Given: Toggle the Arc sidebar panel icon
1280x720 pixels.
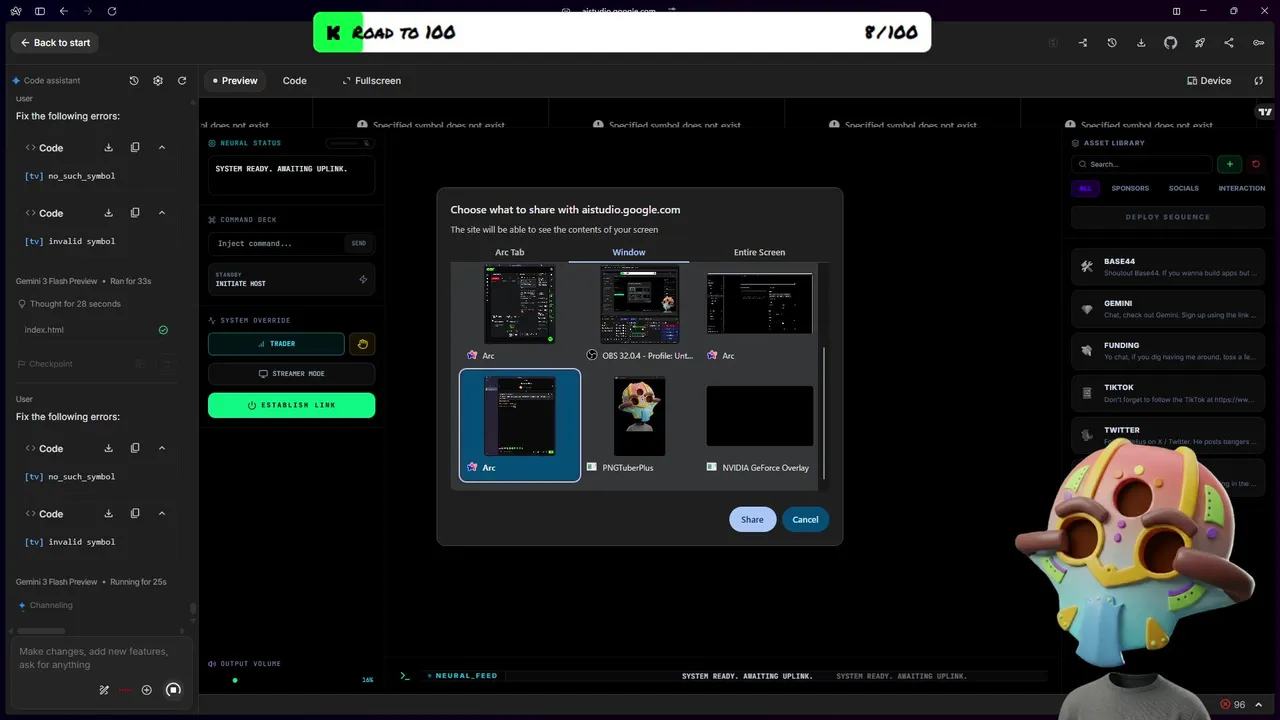Looking at the screenshot, I should point(40,11).
